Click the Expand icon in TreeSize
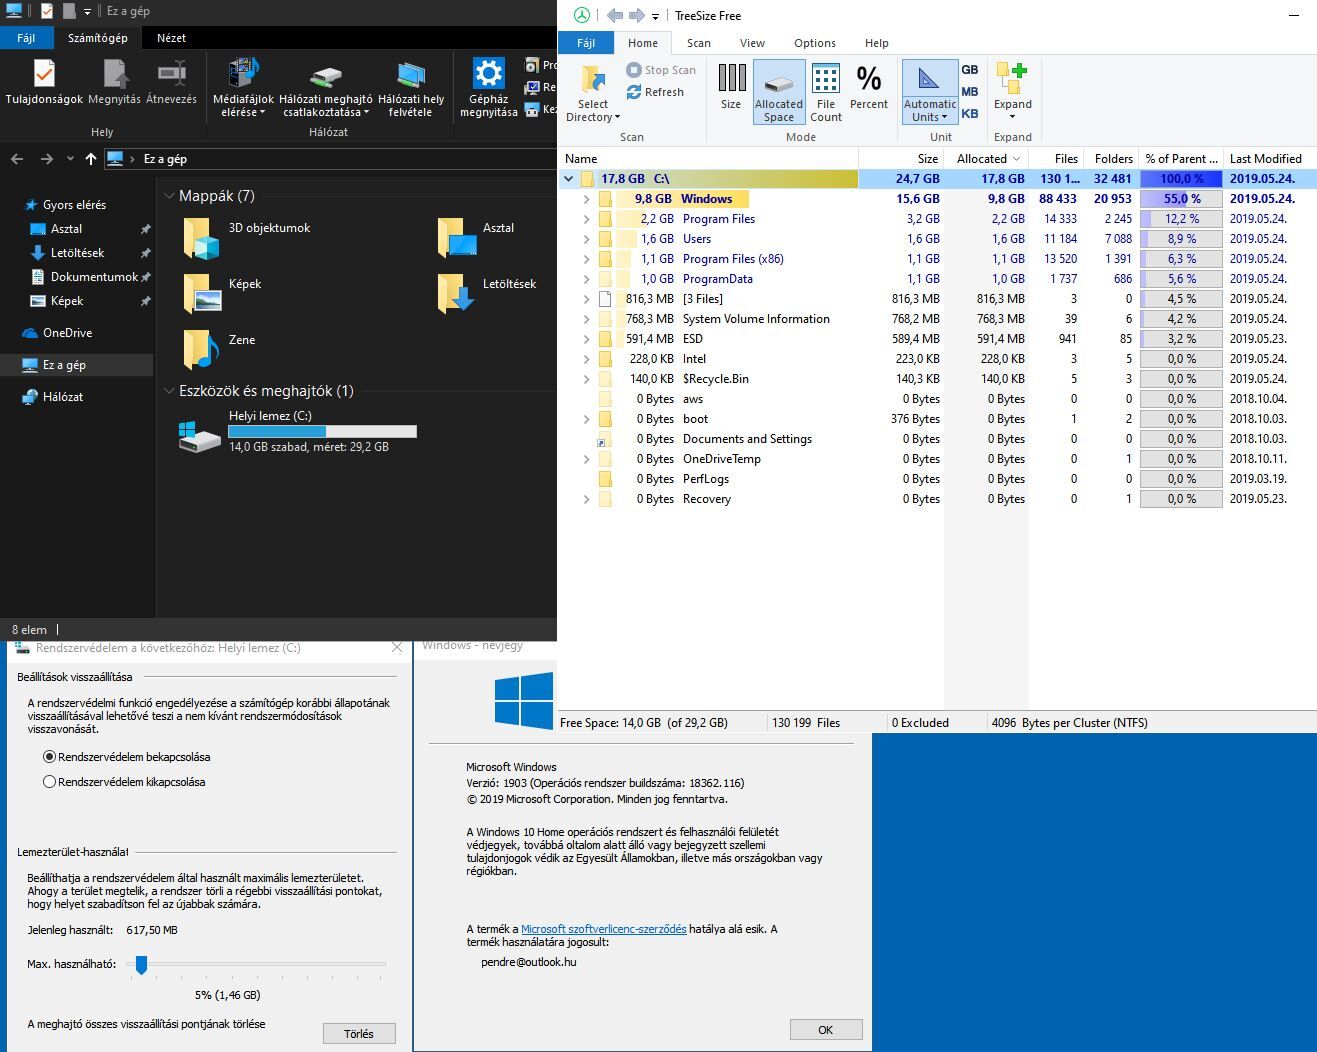1317x1052 pixels. pos(1012,78)
